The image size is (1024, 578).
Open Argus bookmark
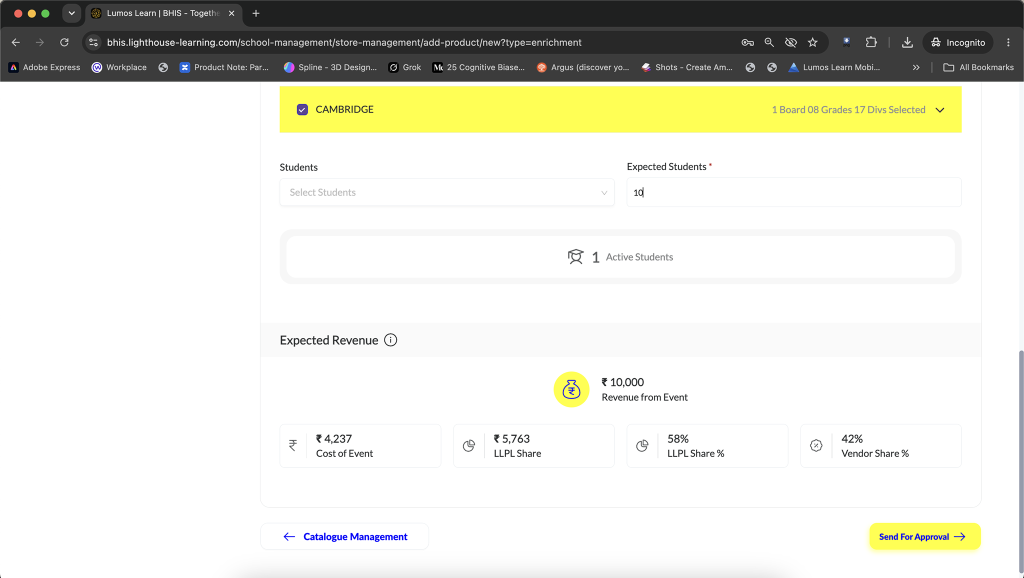coord(583,67)
